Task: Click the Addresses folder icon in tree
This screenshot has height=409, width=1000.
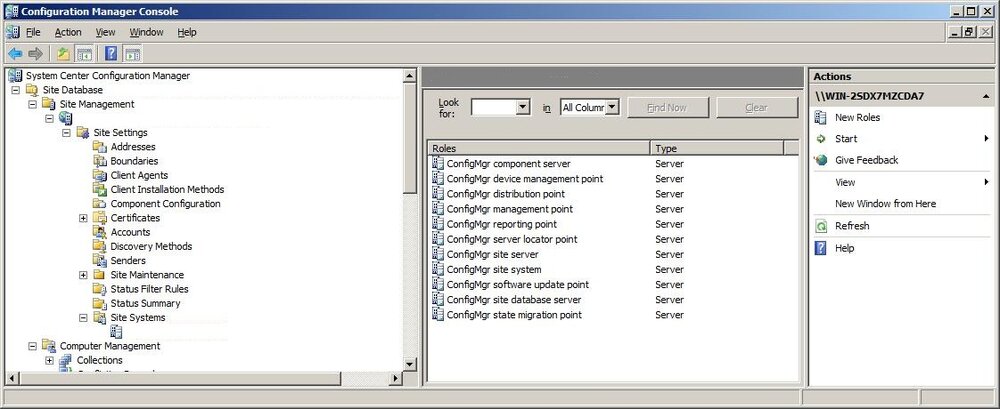Action: [x=99, y=147]
